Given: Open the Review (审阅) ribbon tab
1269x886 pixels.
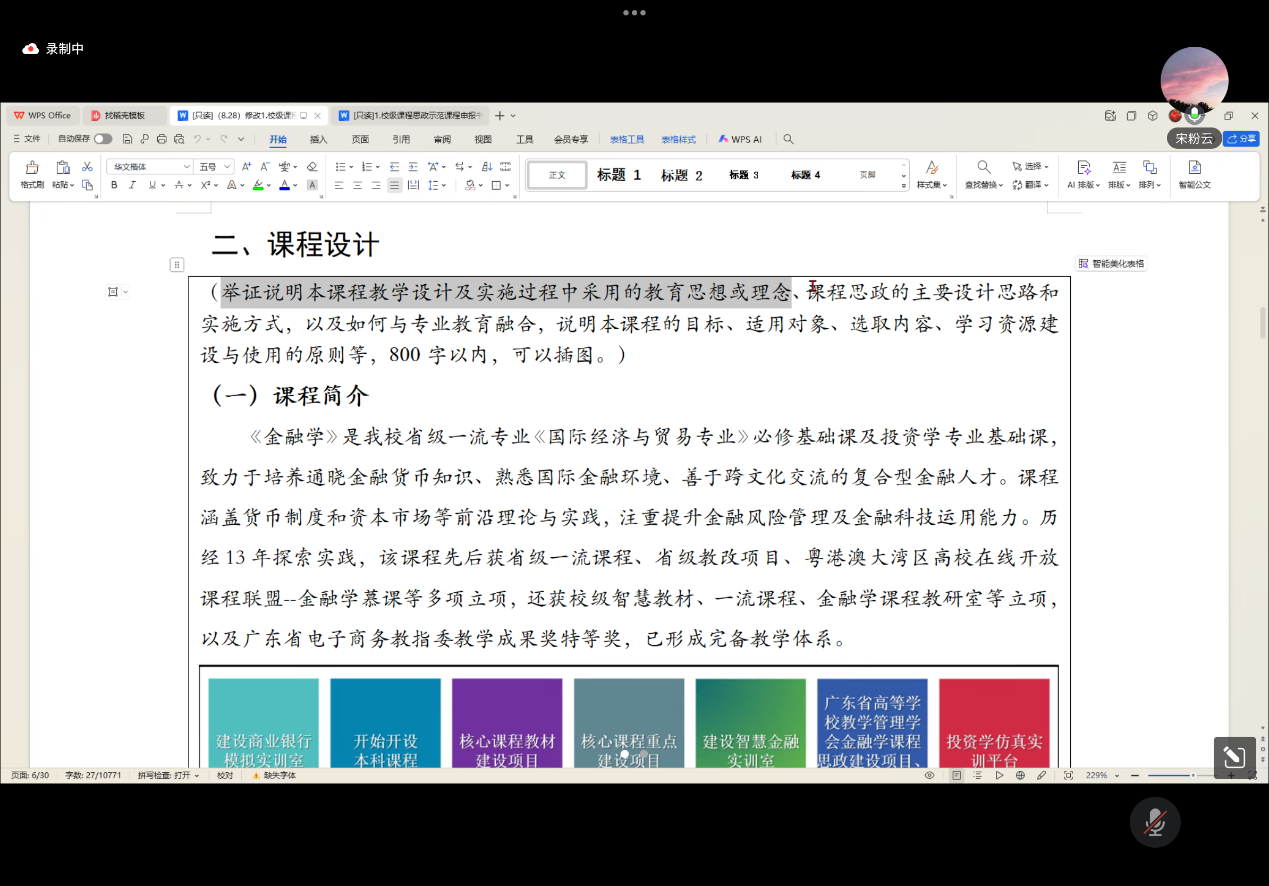Looking at the screenshot, I should tap(442, 139).
